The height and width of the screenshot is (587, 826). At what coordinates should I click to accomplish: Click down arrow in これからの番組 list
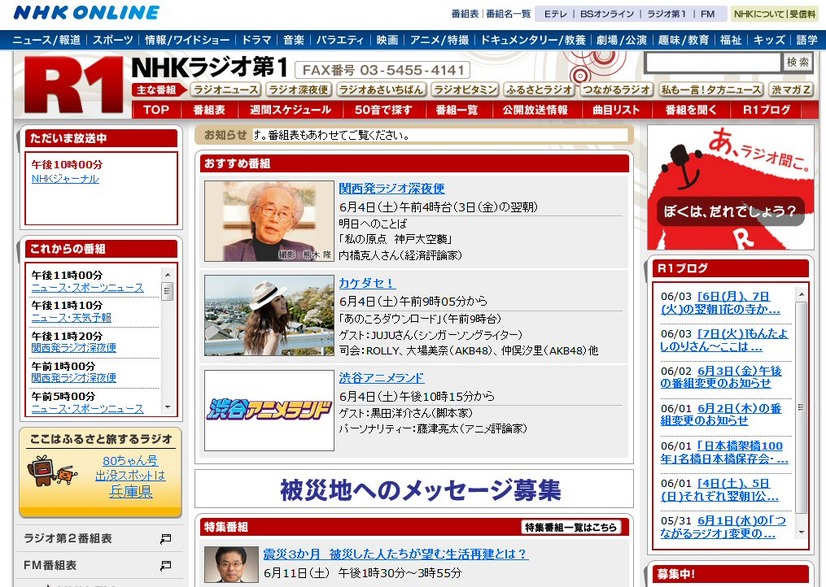coord(168,407)
